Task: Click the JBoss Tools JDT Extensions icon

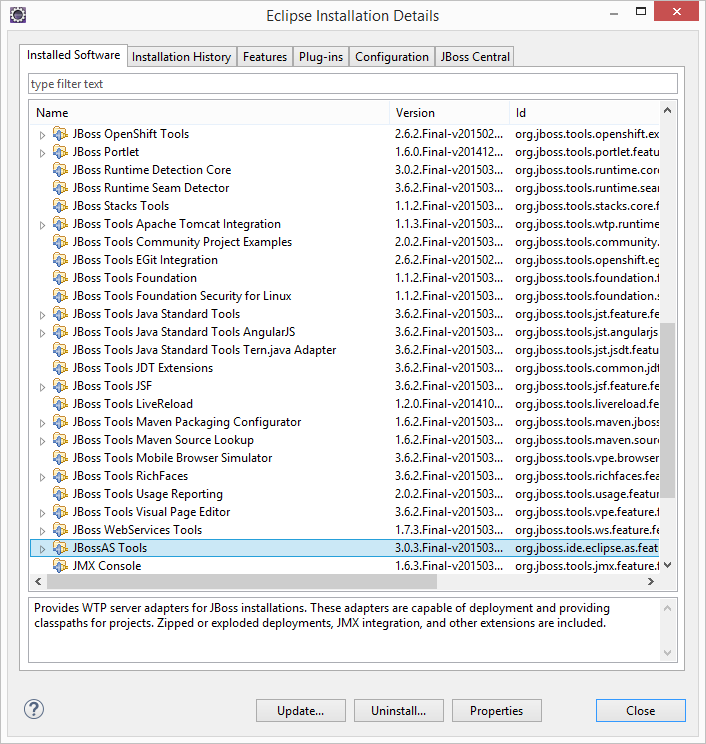Action: 60,369
